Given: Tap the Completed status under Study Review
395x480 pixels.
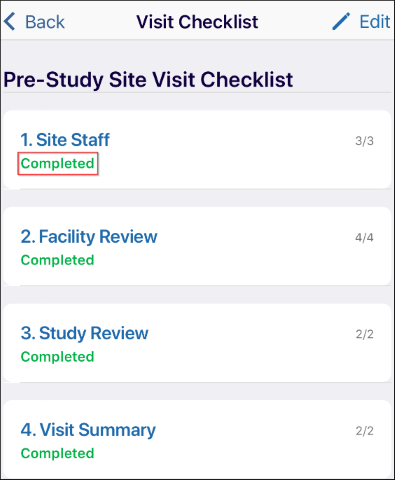Looking at the screenshot, I should coord(57,357).
